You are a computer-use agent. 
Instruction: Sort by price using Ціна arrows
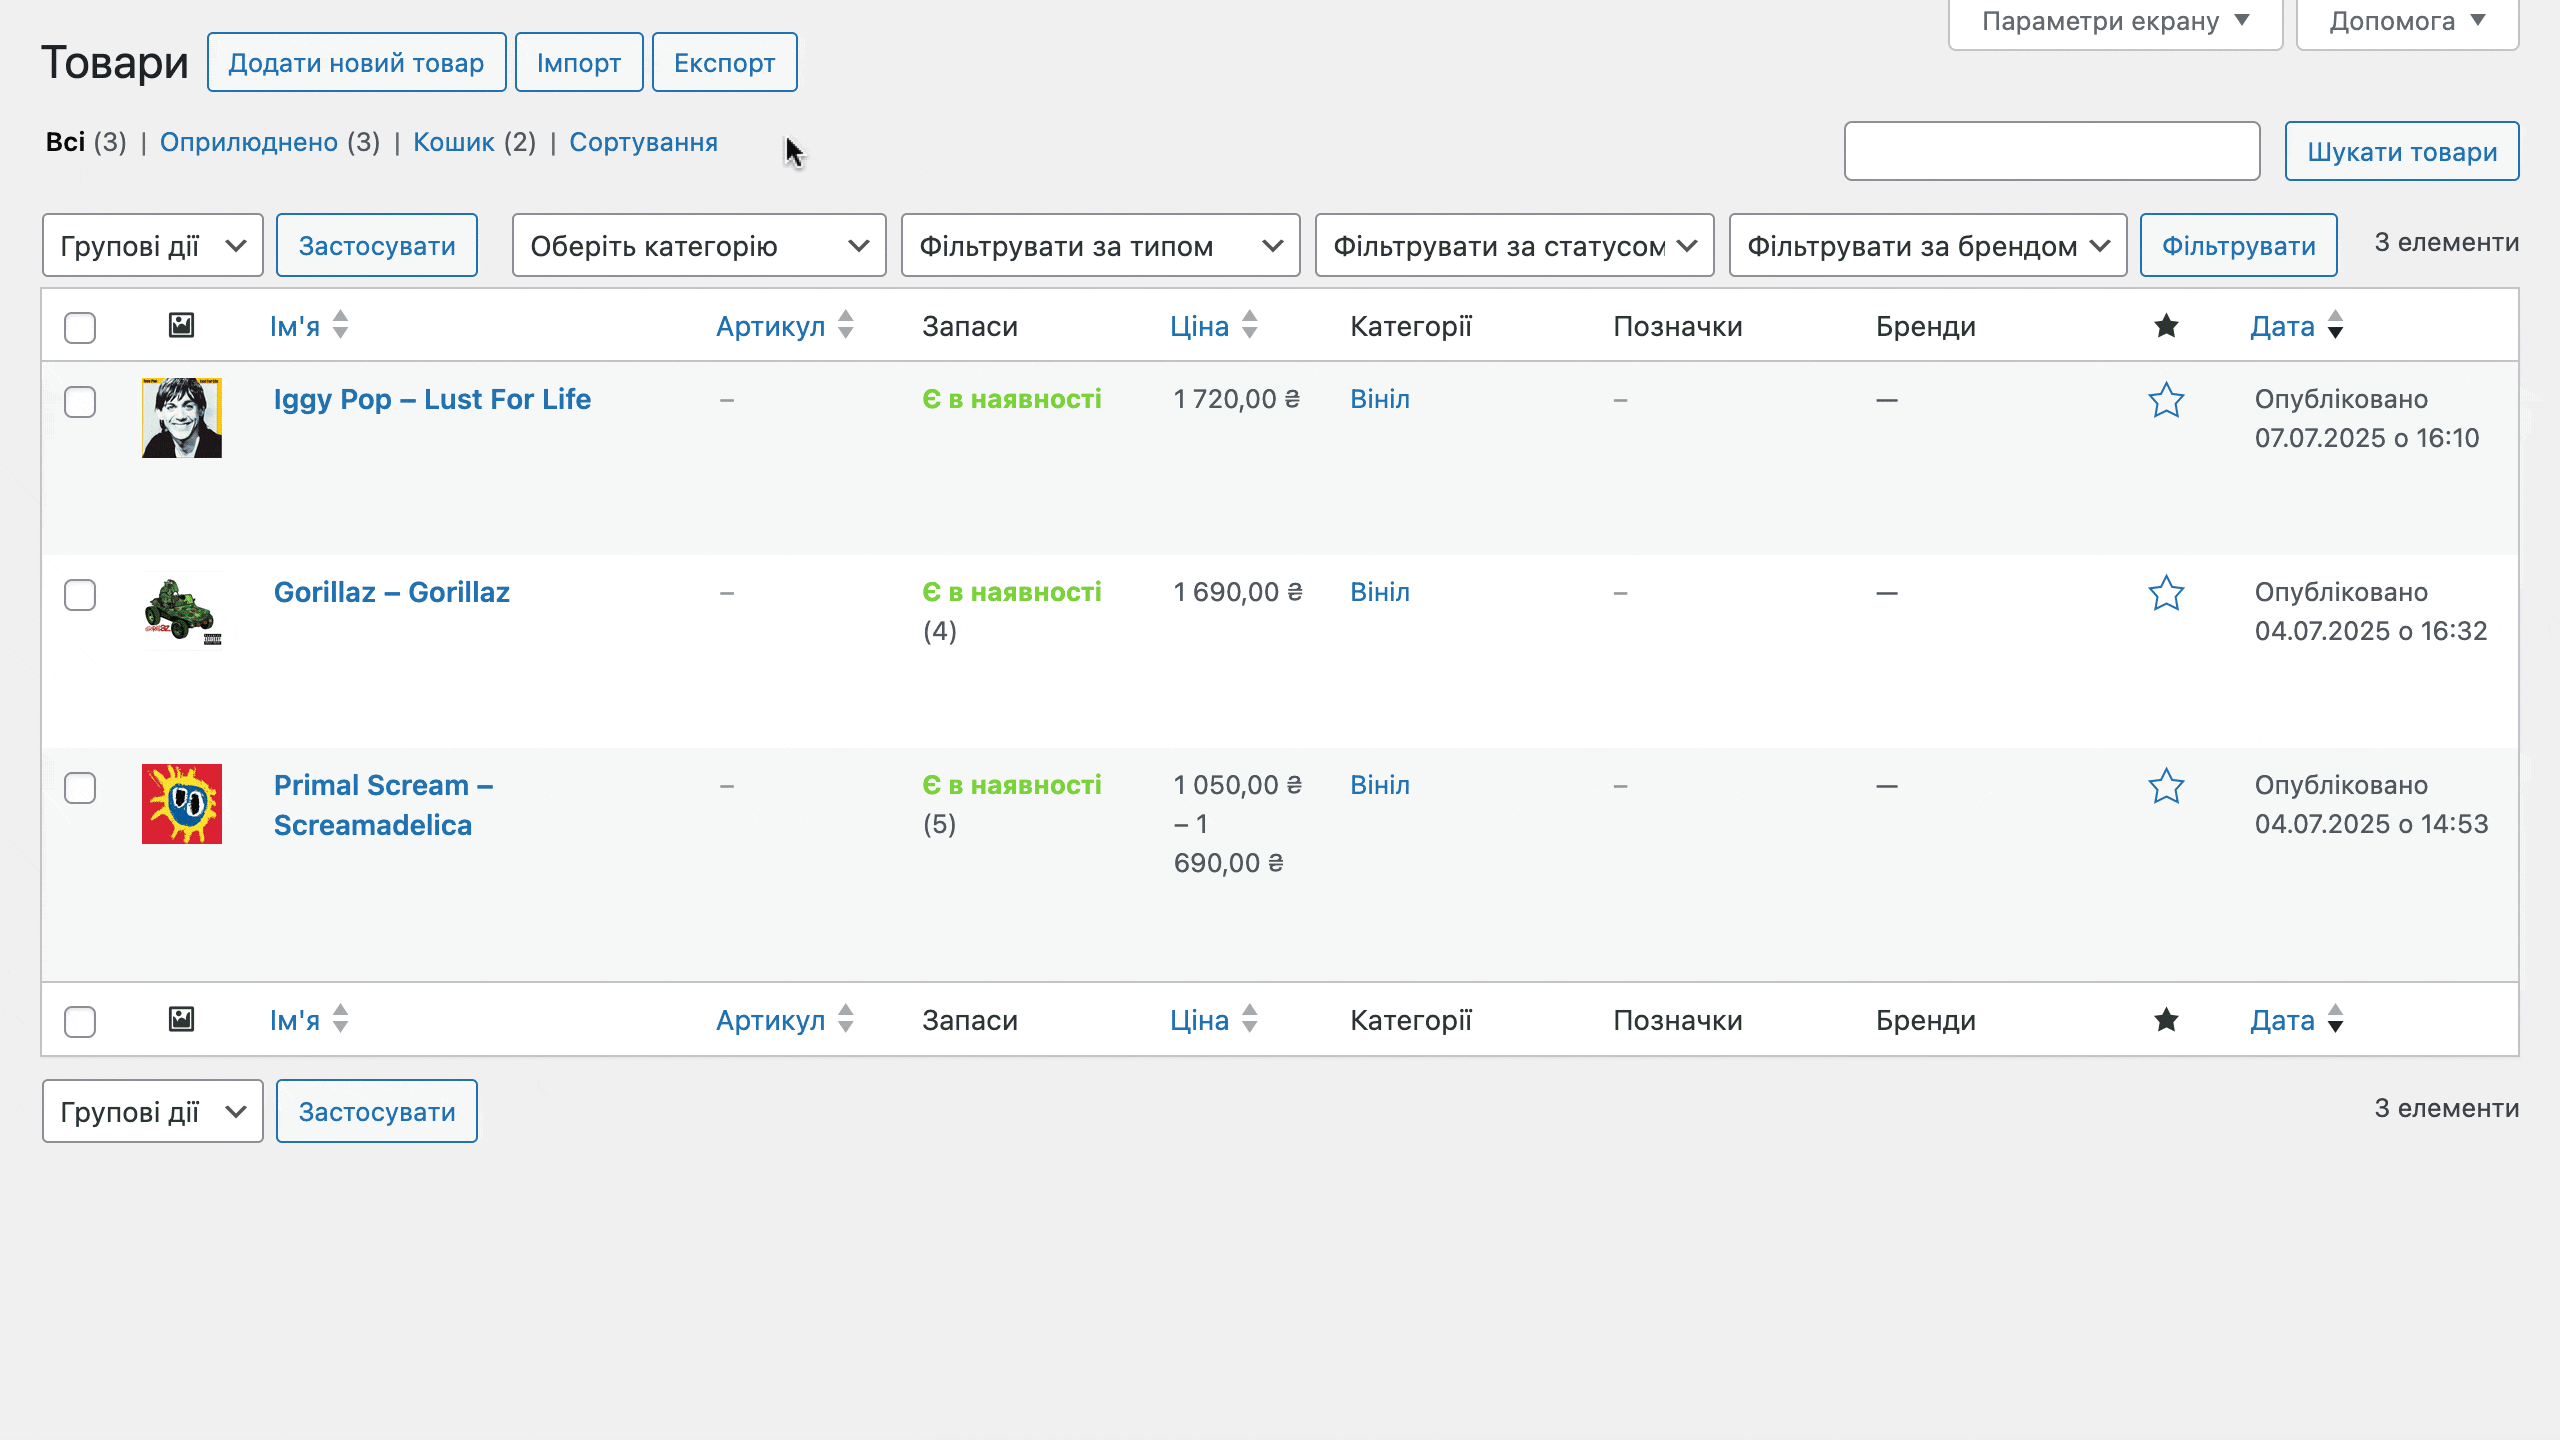[1249, 325]
